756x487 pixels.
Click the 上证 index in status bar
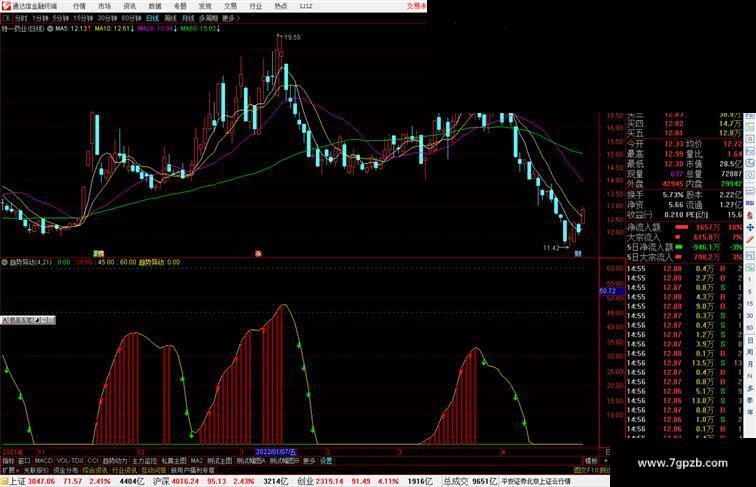tap(17, 481)
